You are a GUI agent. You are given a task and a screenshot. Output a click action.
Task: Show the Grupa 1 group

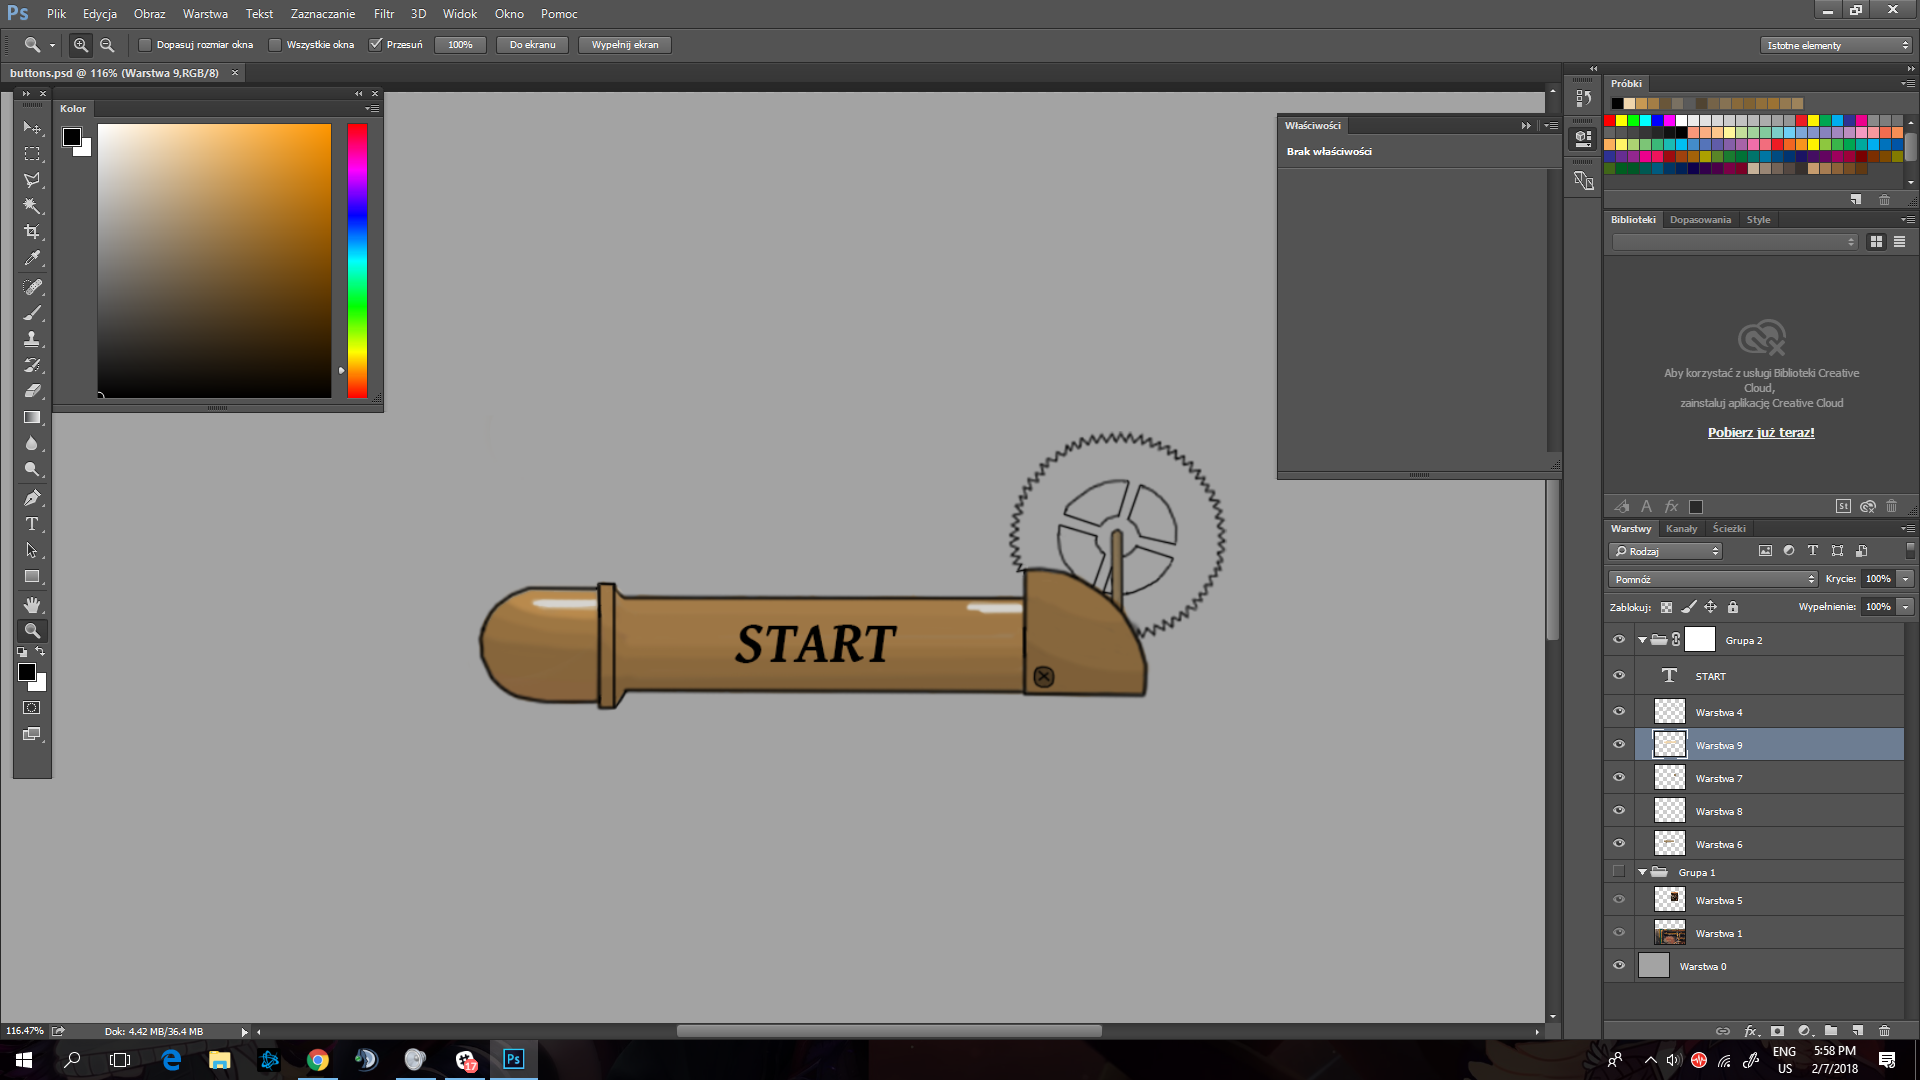click(1620, 871)
